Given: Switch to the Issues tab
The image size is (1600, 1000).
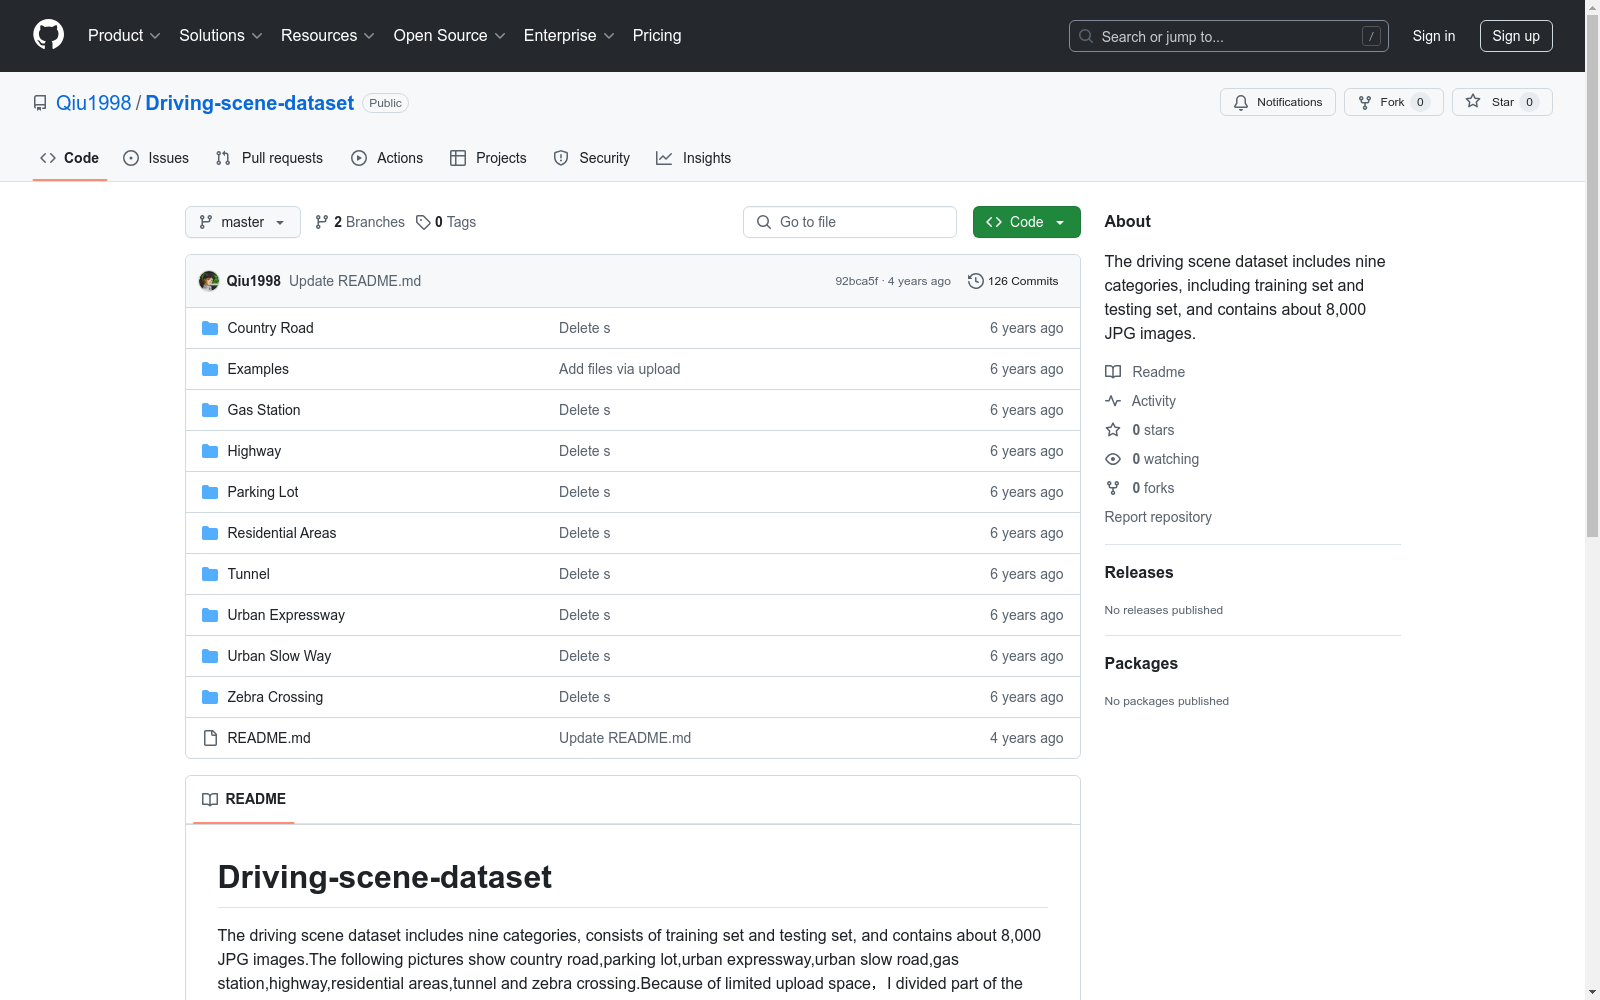Looking at the screenshot, I should point(156,158).
